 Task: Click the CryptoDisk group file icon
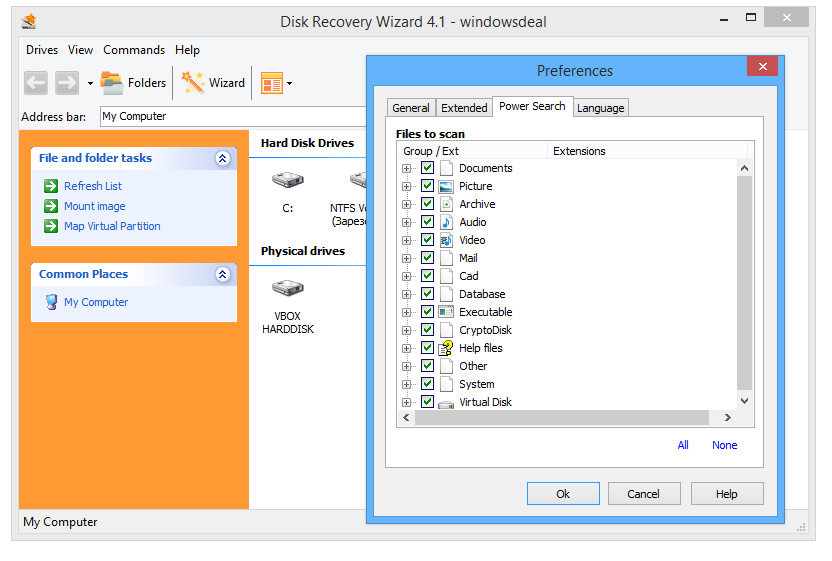tap(446, 330)
